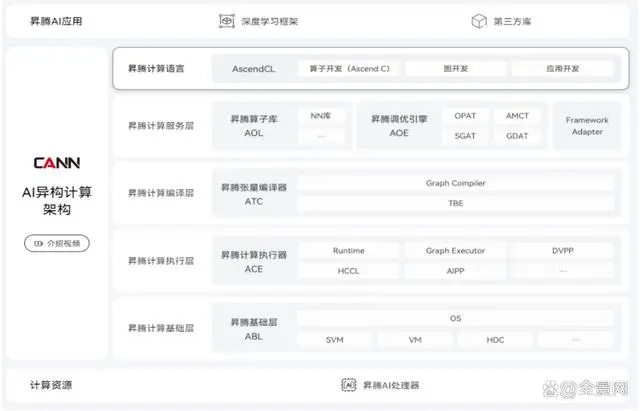The image size is (640, 411).
Task: Select the TBE bar
Action: (x=454, y=203)
